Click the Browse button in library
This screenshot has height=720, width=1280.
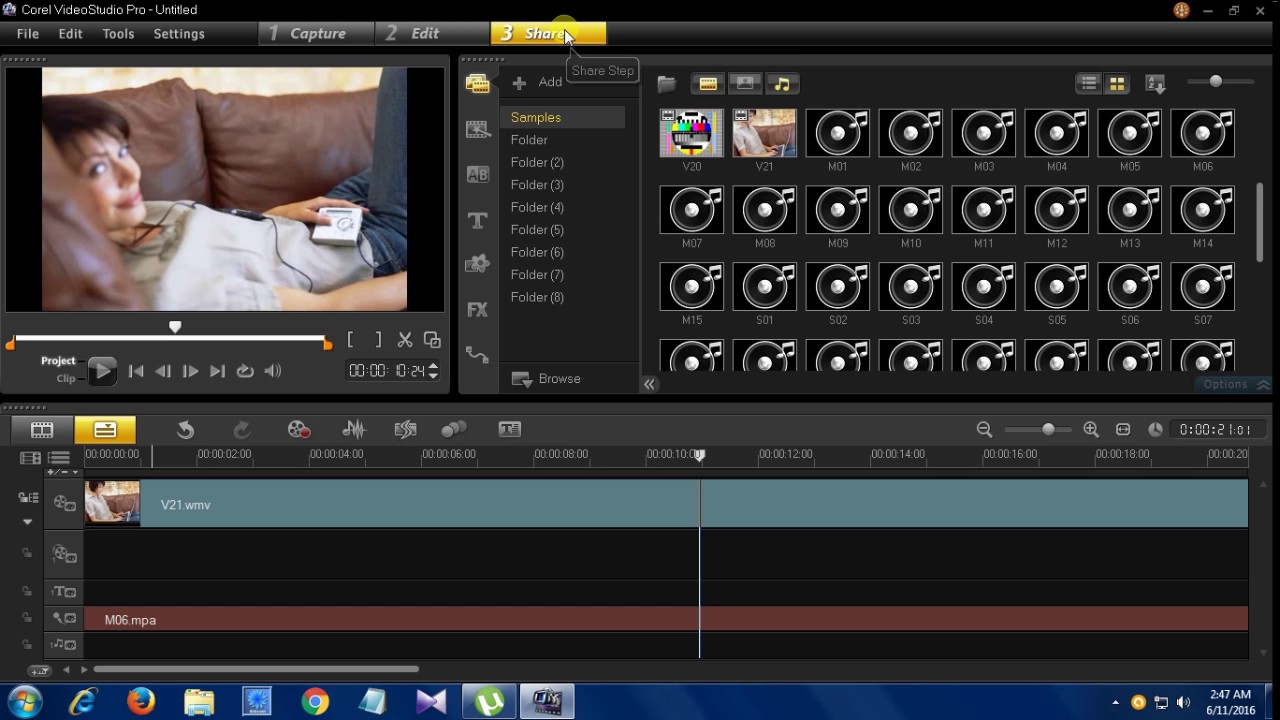pos(547,379)
